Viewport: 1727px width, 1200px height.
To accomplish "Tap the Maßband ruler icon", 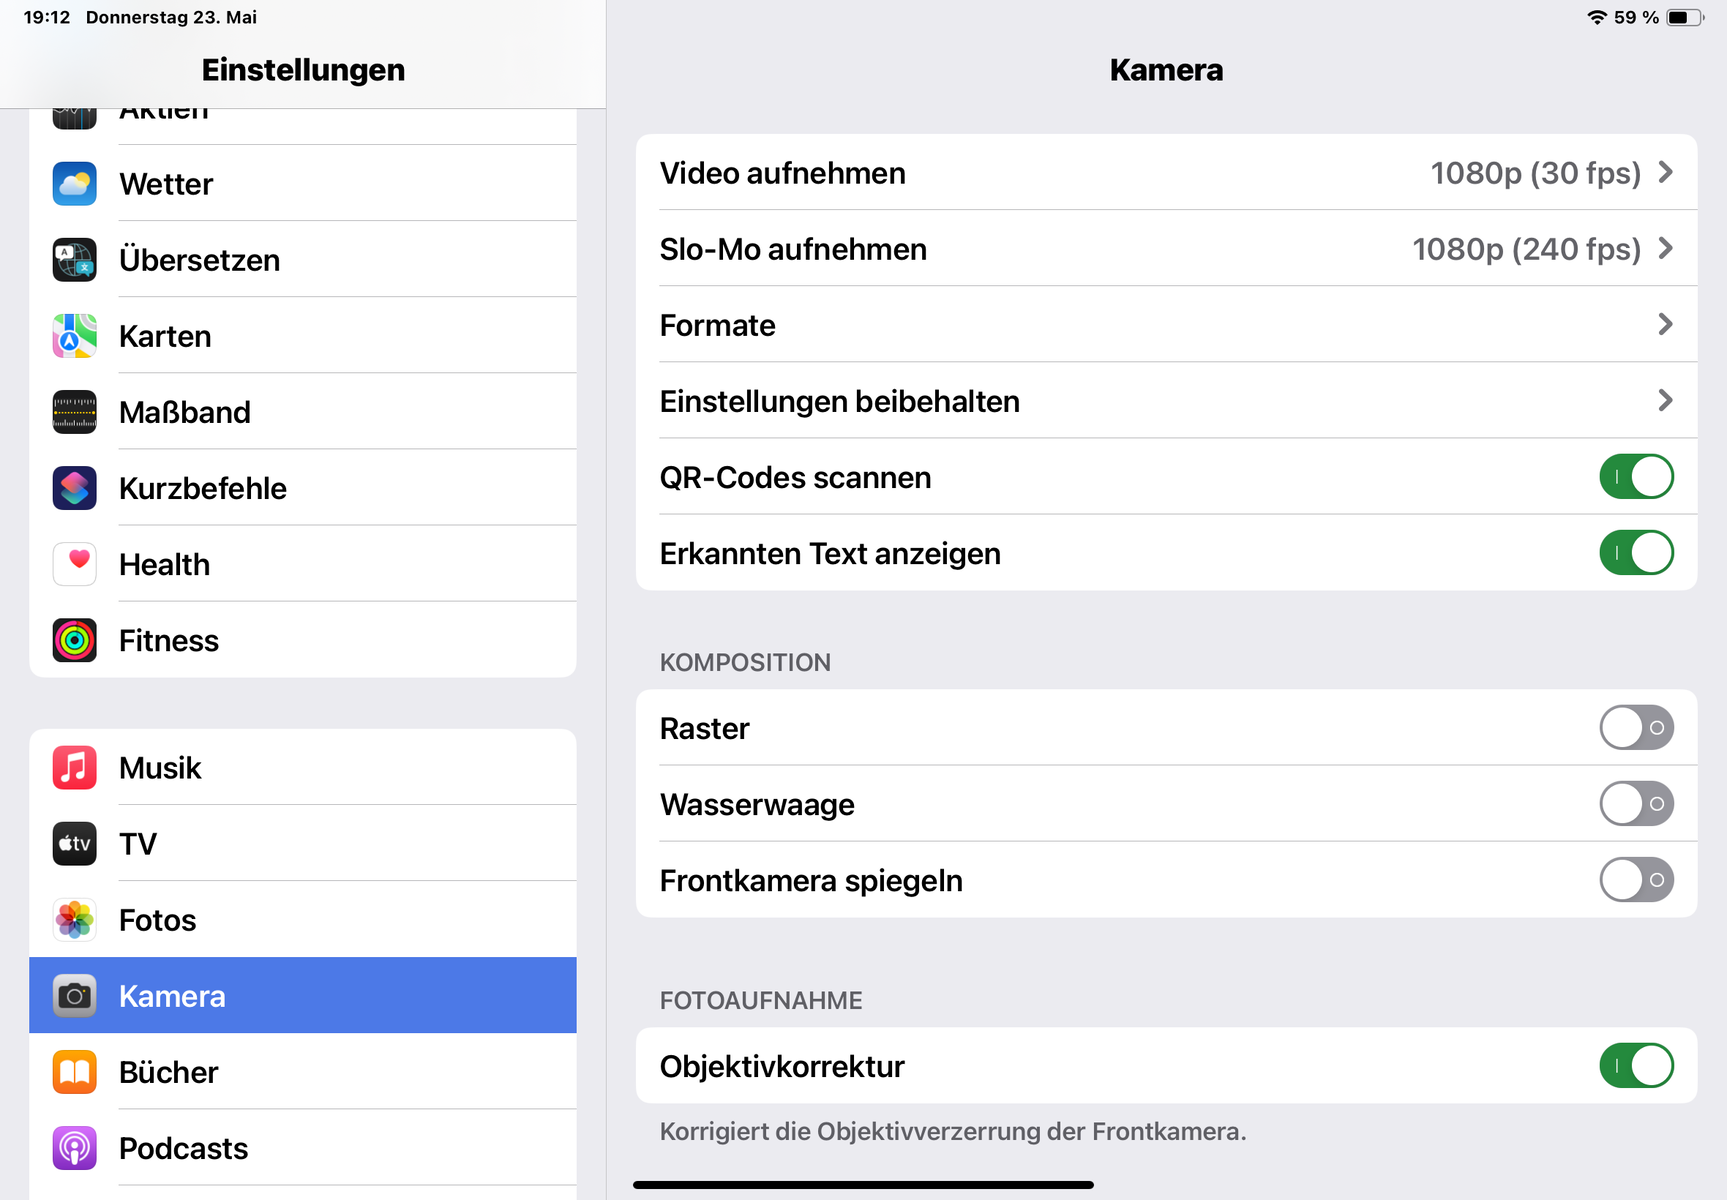I will click(75, 412).
